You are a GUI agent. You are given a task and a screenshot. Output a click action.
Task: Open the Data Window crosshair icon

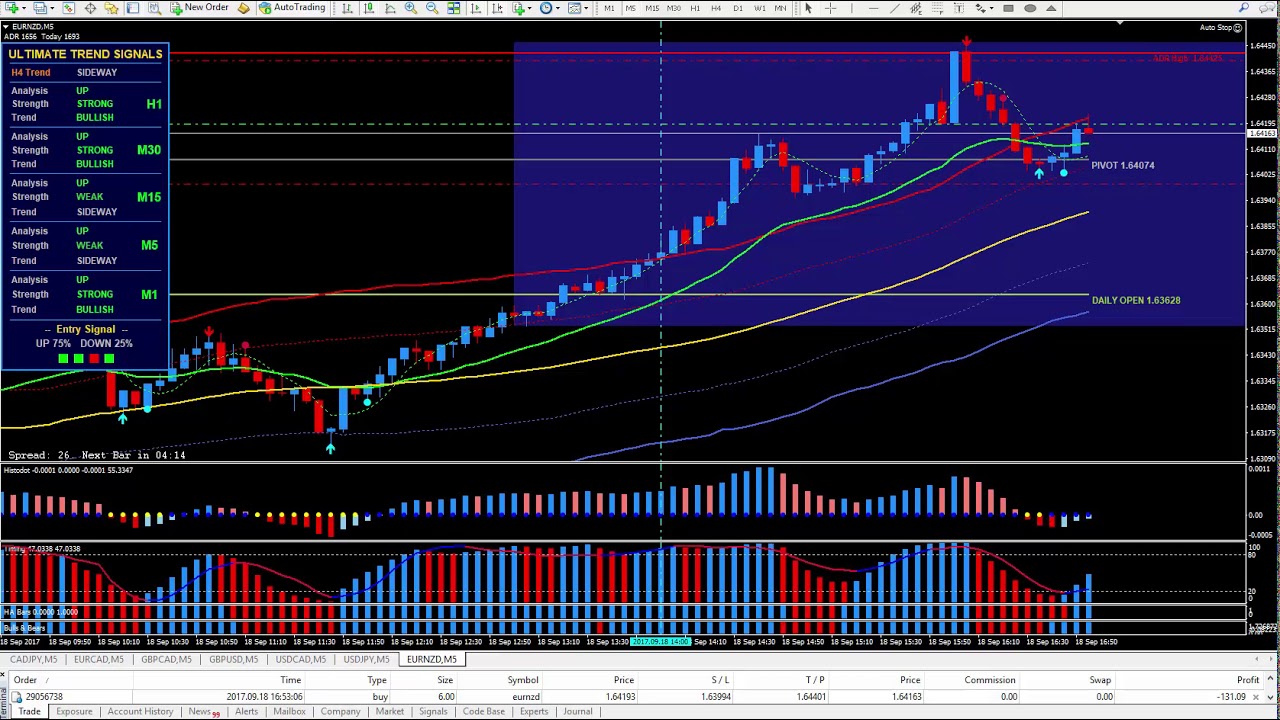(90, 8)
